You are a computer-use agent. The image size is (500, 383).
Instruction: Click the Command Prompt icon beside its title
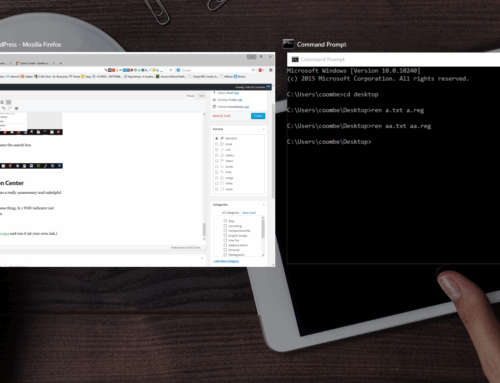(288, 44)
